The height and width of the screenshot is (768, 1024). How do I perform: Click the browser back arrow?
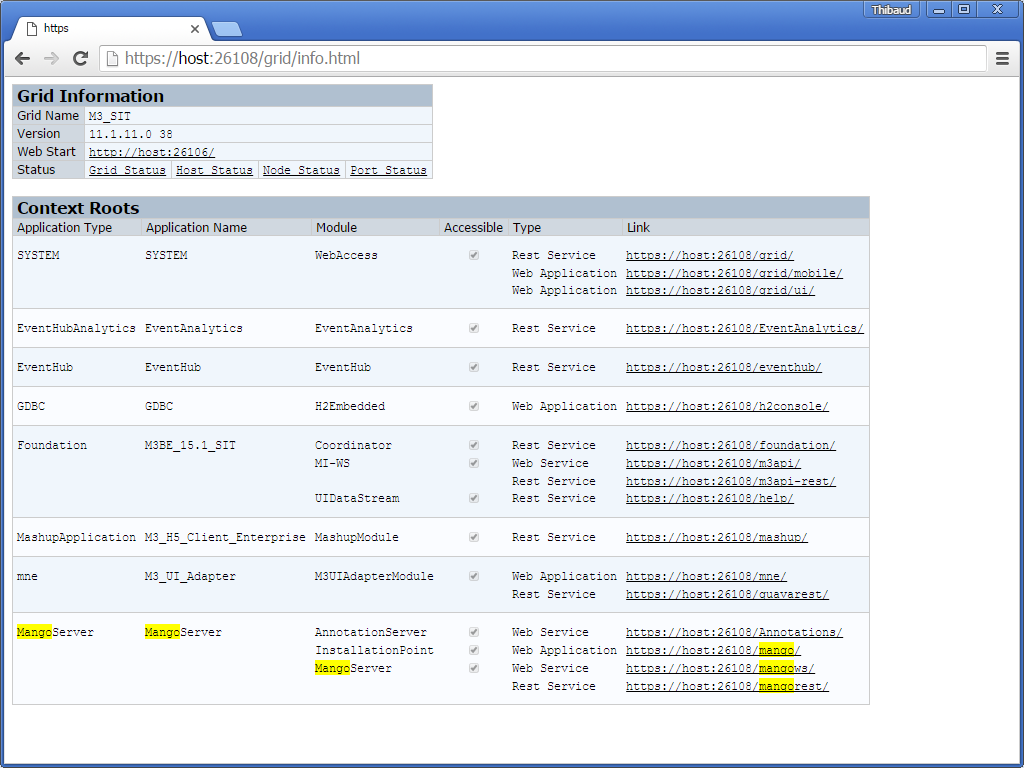(22, 59)
